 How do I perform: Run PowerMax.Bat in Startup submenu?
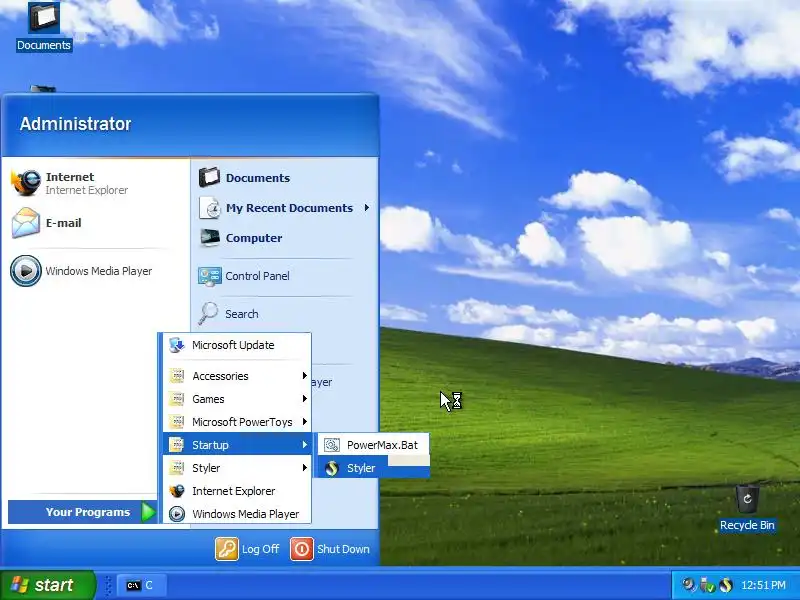[373, 445]
